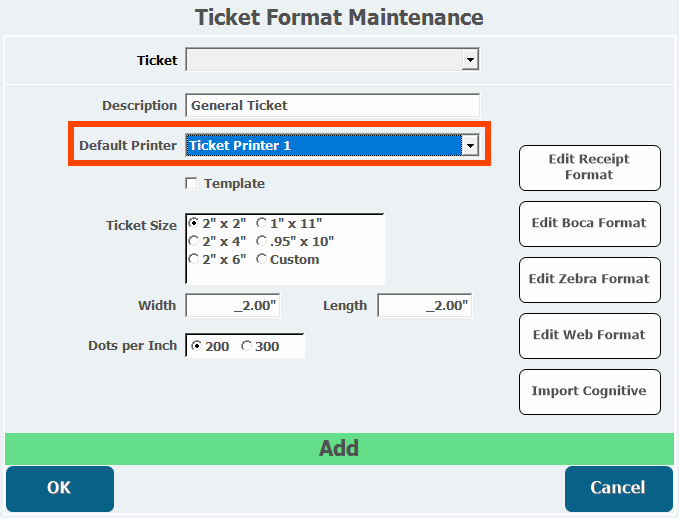
Task: Click the Description text field
Action: click(x=332, y=105)
